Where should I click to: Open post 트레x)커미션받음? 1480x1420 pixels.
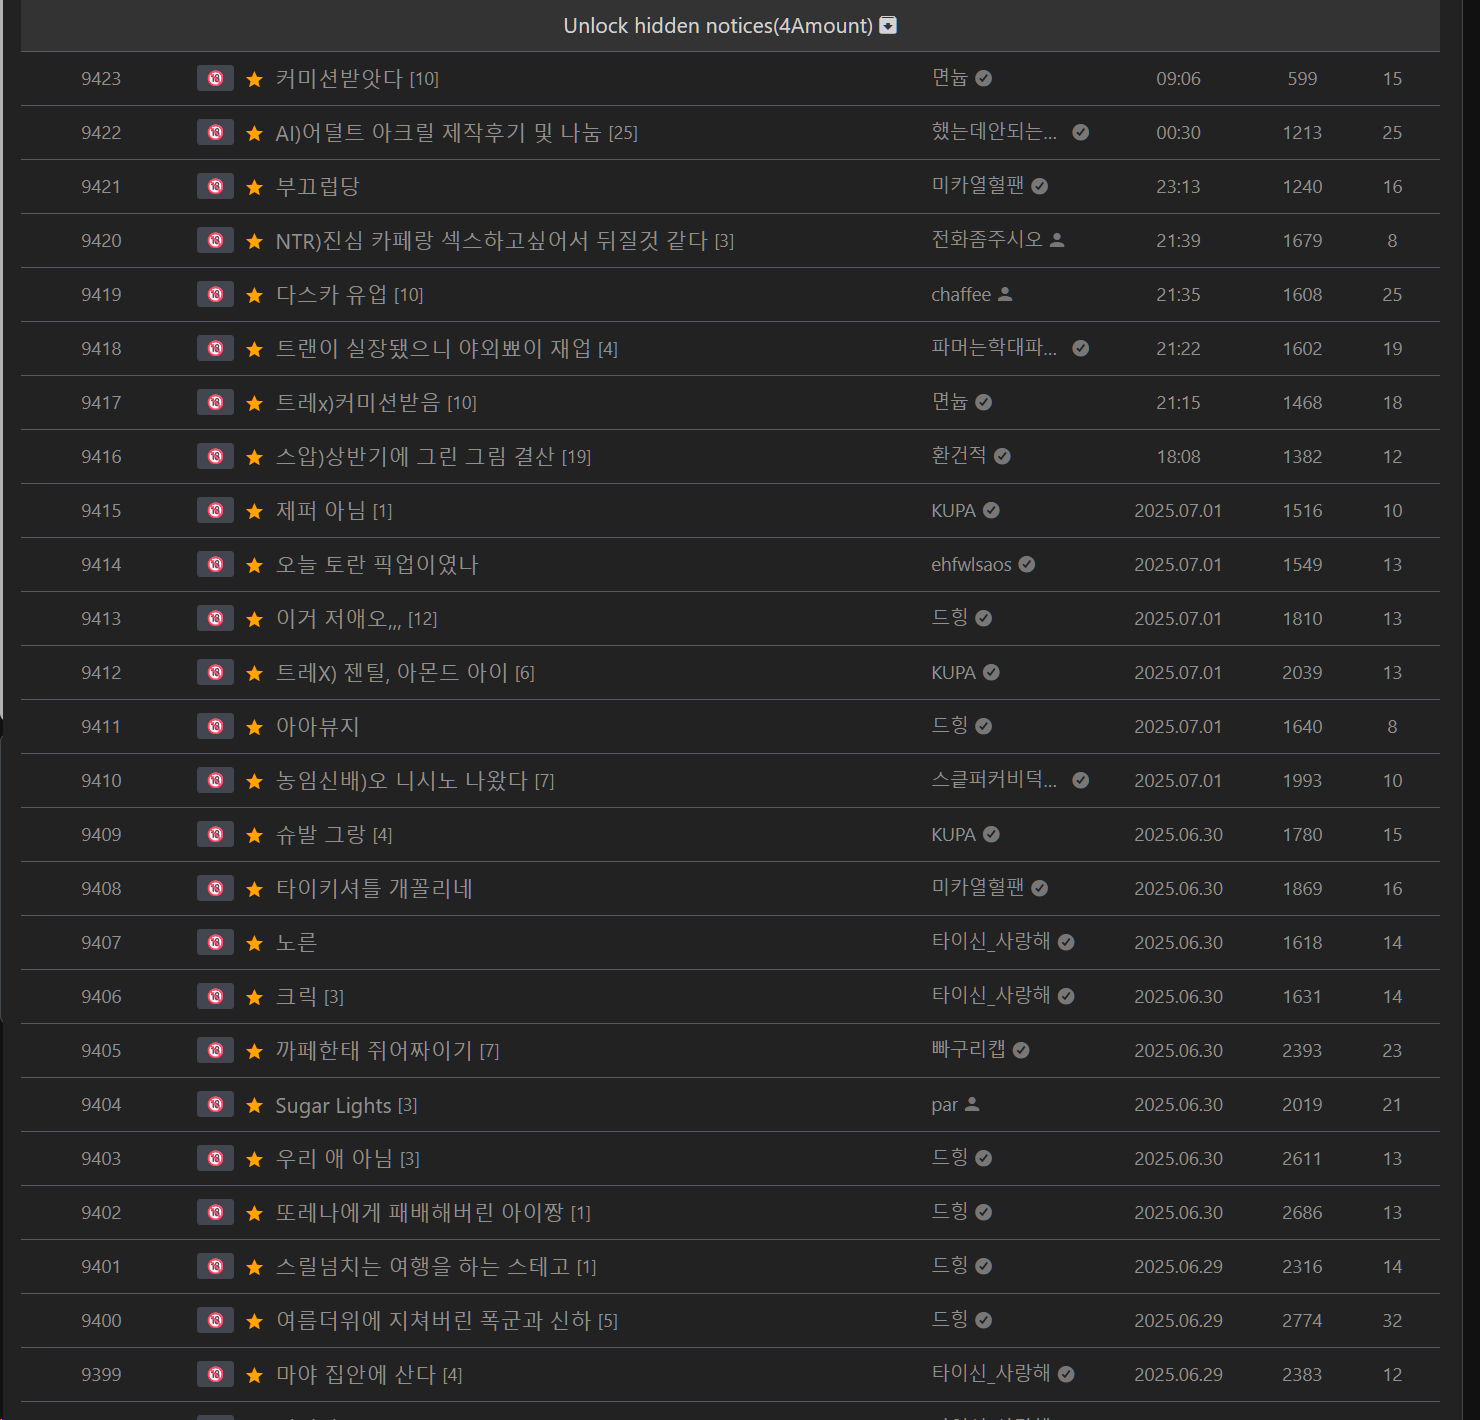tap(358, 402)
